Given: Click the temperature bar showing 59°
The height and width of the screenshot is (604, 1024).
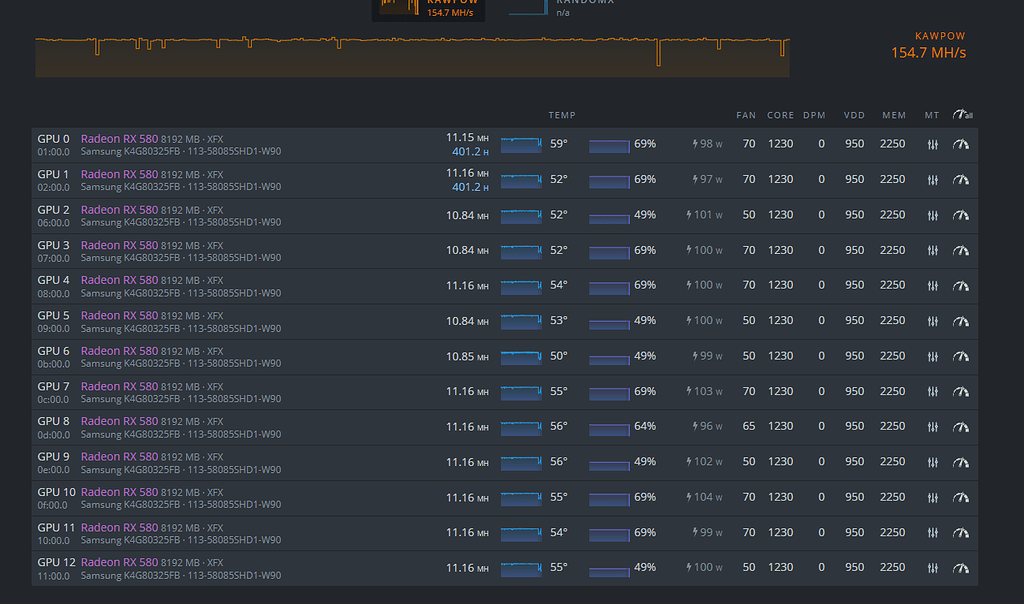Looking at the screenshot, I should click(520, 144).
